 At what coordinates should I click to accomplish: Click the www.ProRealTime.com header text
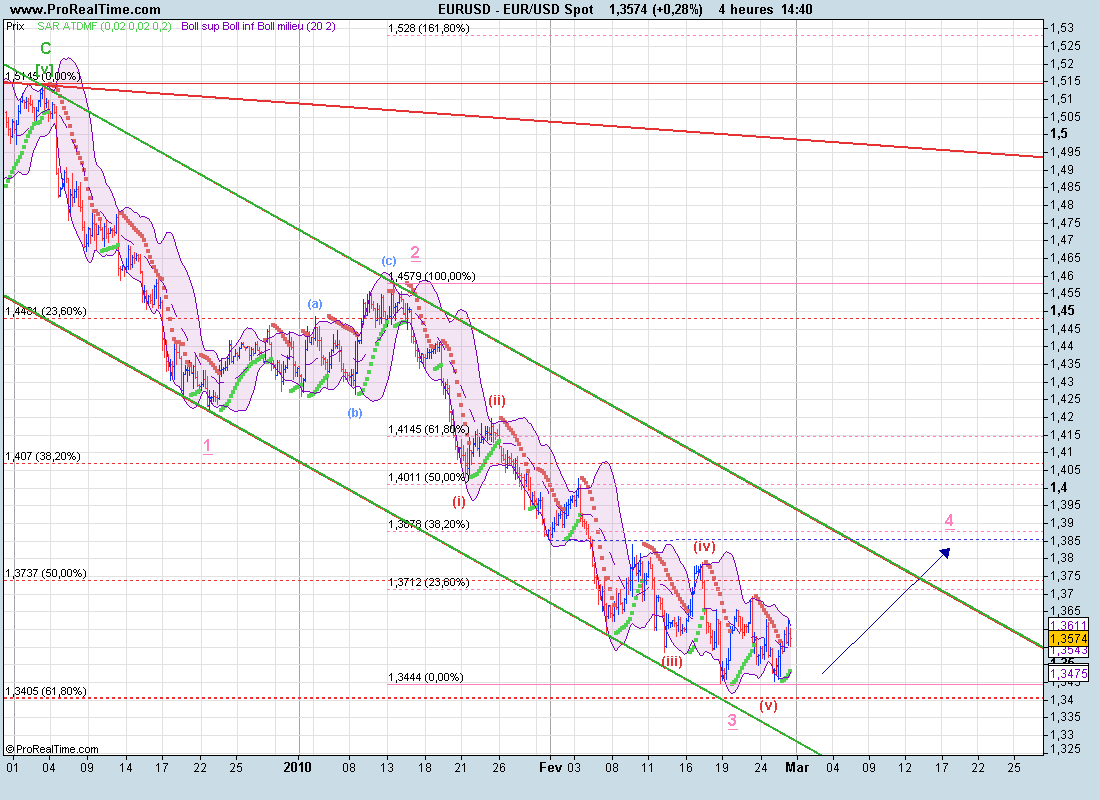[x=86, y=10]
